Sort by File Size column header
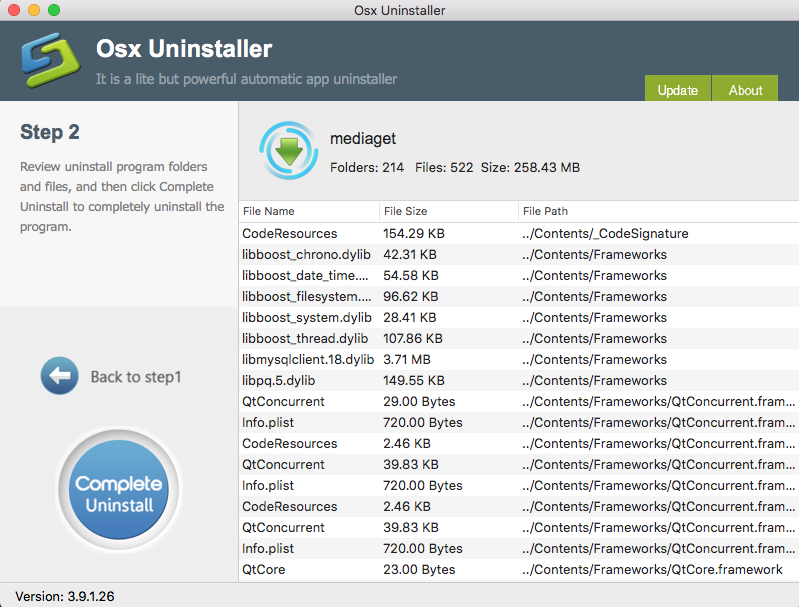Screen dimensions: 799x607 [x=448, y=211]
